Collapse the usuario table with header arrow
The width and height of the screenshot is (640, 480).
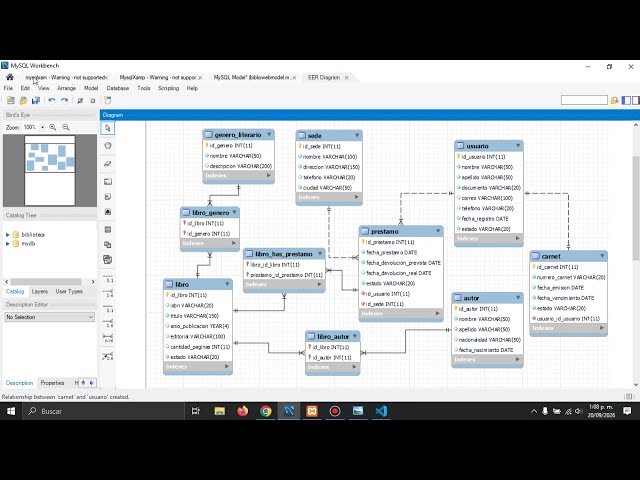(518, 146)
